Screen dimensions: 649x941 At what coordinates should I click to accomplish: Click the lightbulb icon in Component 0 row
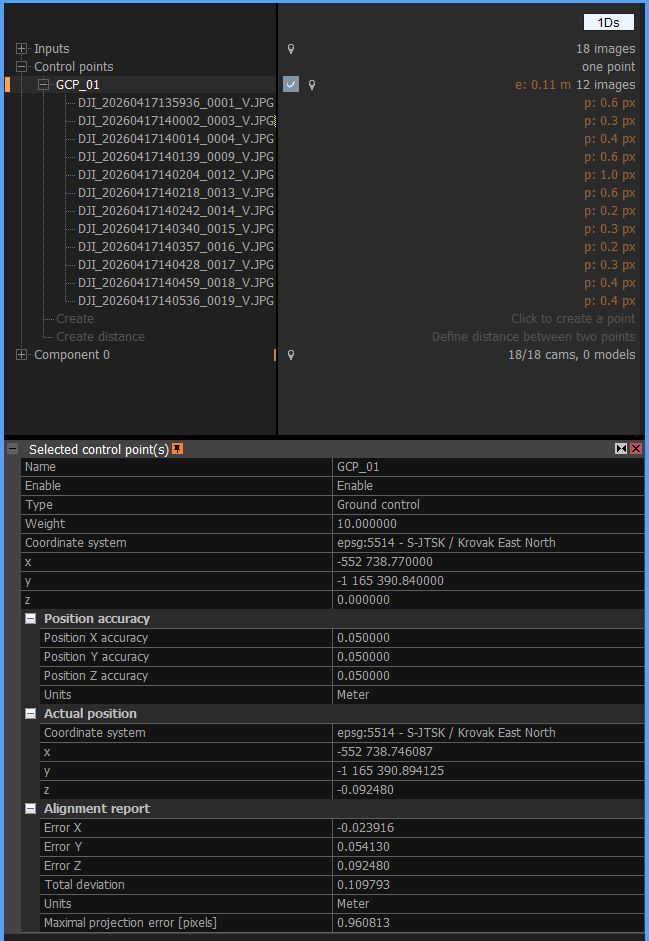291,355
